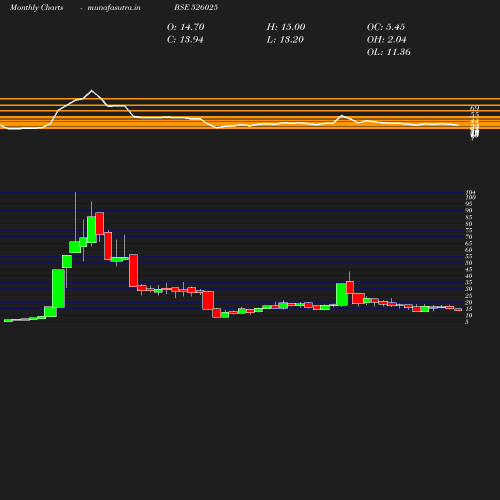This screenshot has width=500, height=500.
Task: Click the 50 price axis label
Action: click(x=469, y=263)
